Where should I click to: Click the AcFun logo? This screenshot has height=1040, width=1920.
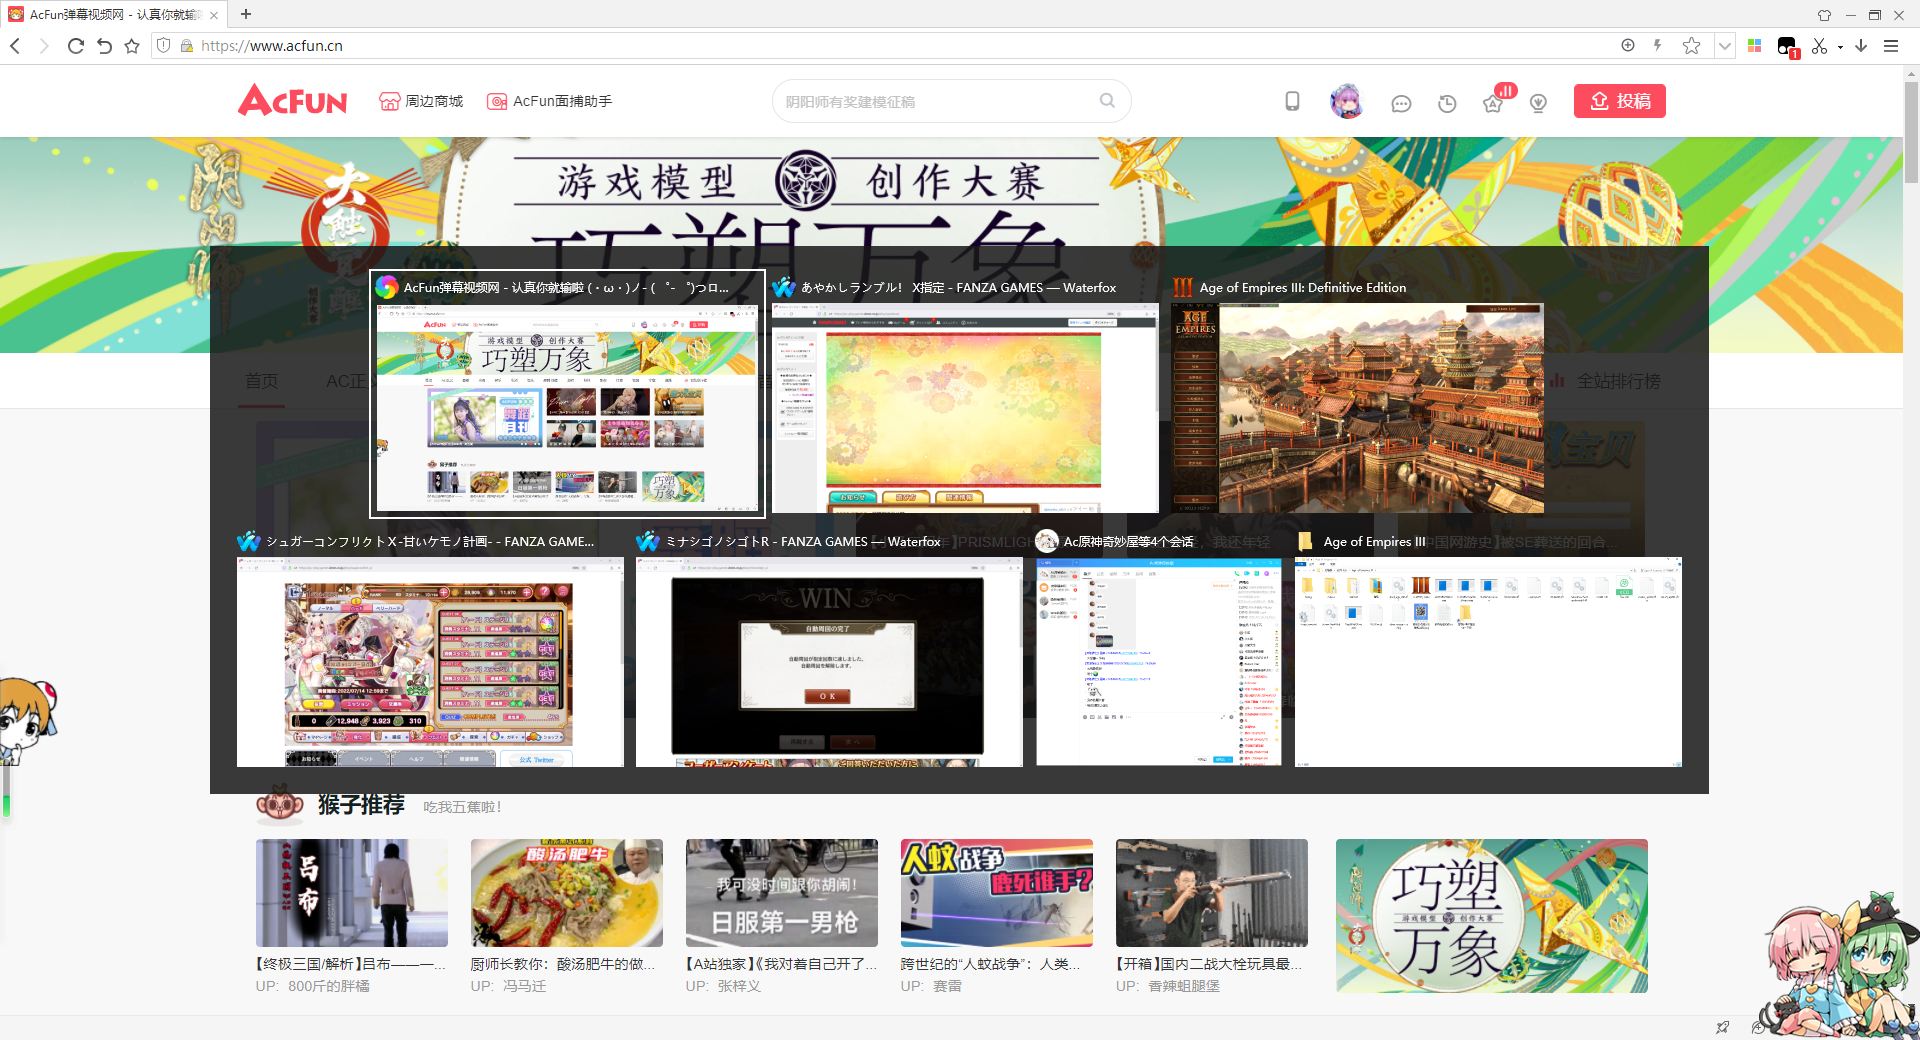292,101
